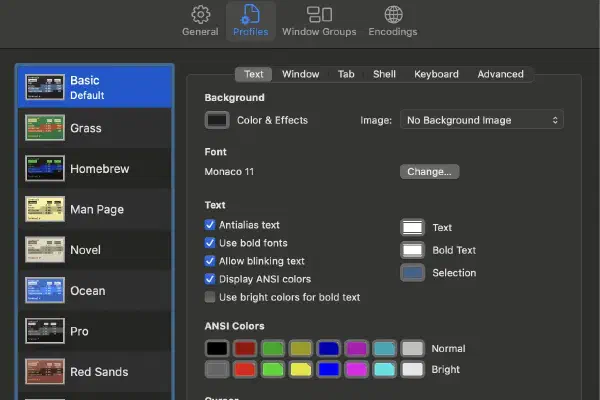Pick the Red Sands profile
This screenshot has width=600, height=400.
[x=98, y=372]
